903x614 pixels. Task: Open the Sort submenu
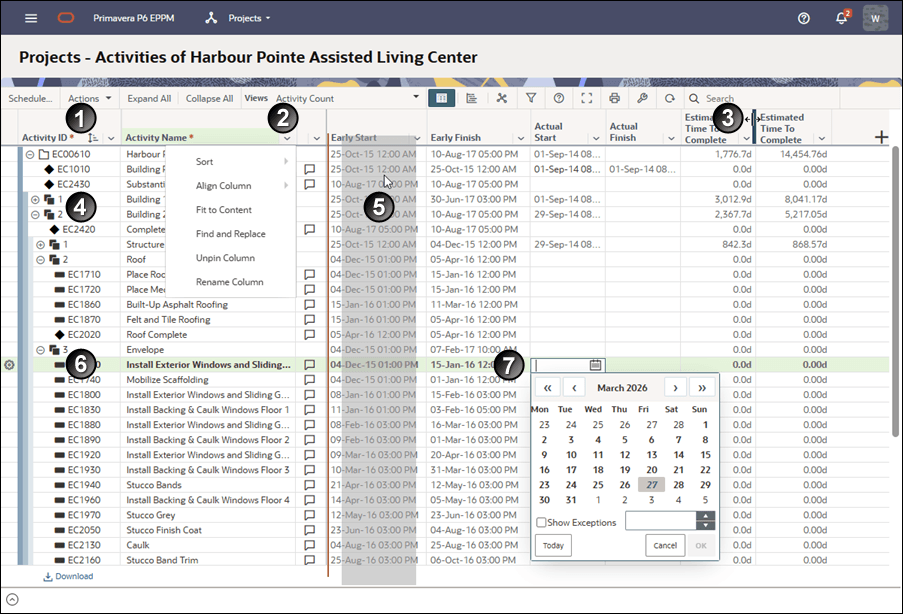tap(230, 162)
